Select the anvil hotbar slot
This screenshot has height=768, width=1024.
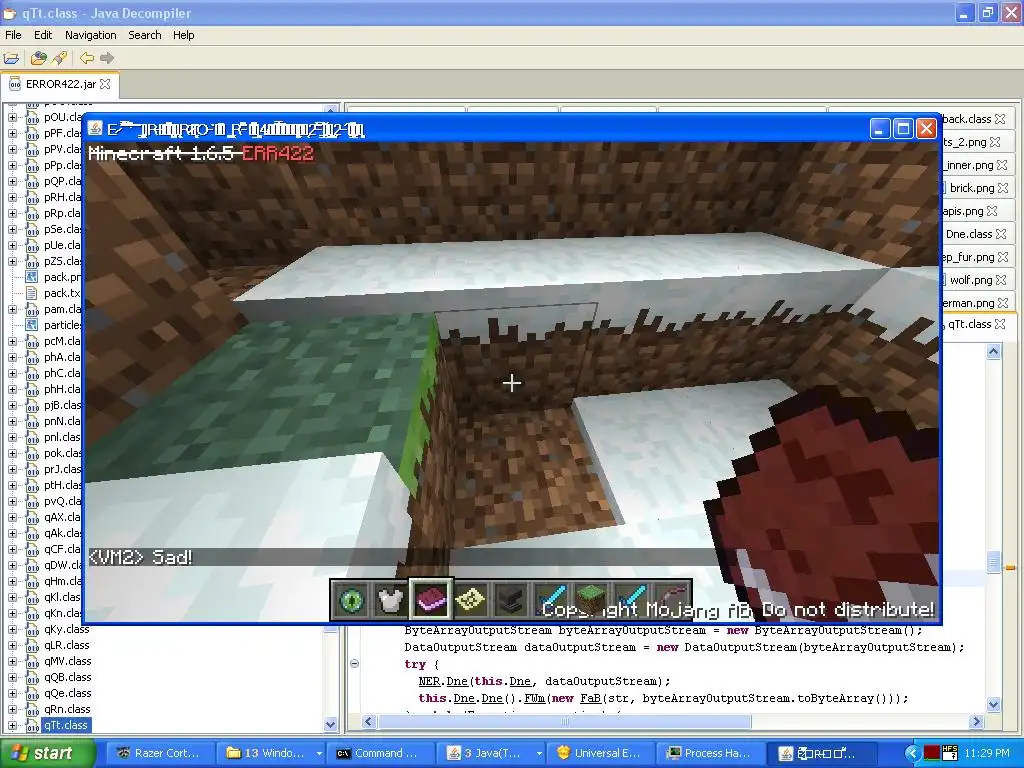click(511, 600)
